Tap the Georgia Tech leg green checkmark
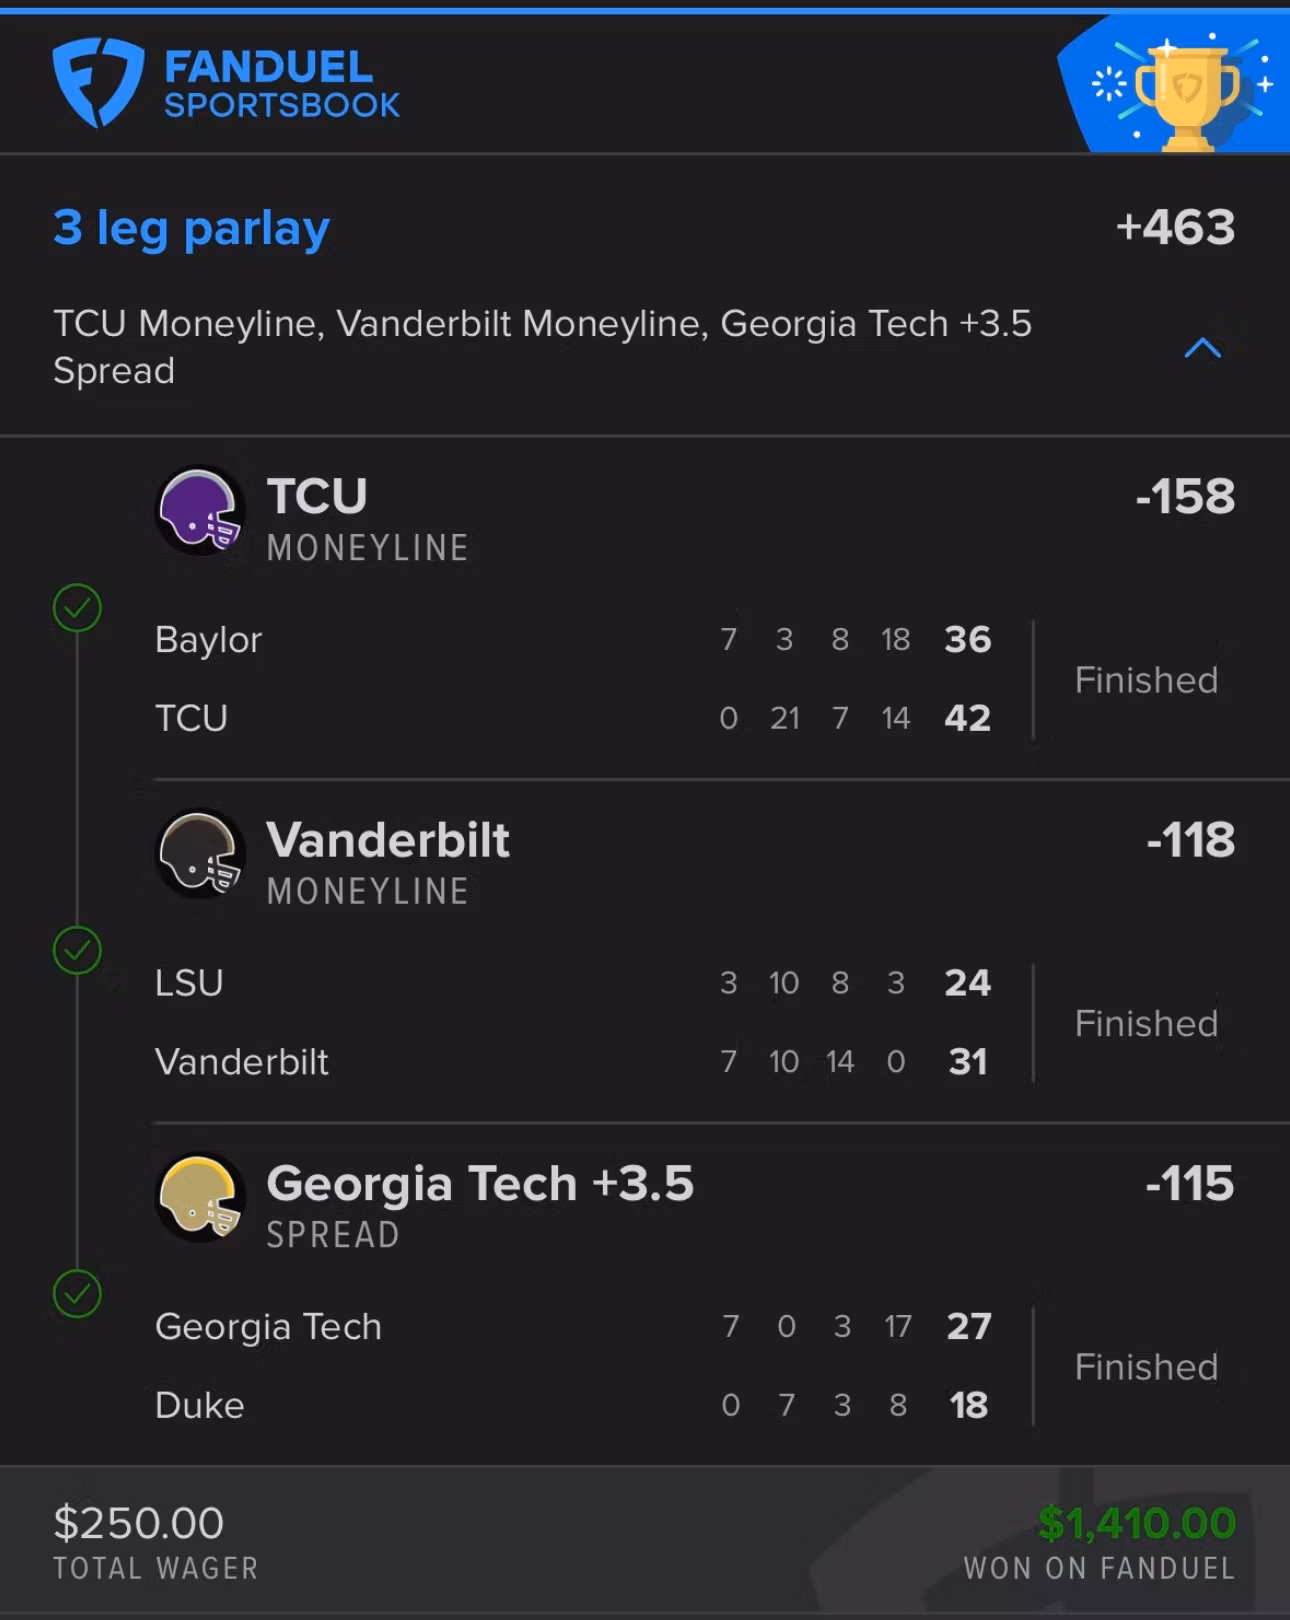Viewport: 1290px width, 1620px height. click(x=77, y=1294)
